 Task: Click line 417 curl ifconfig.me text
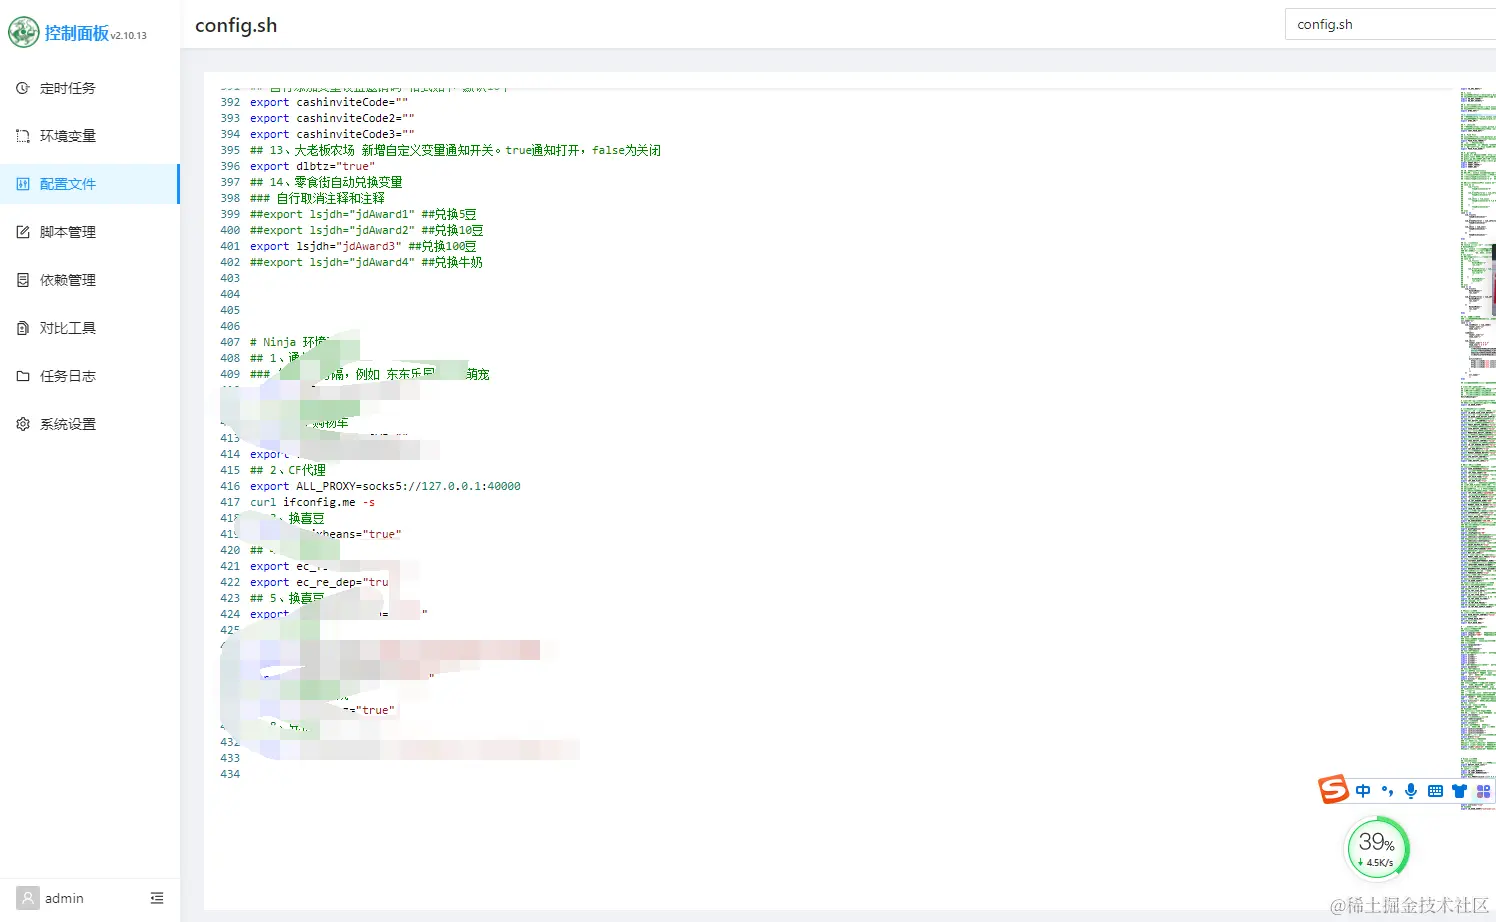(x=312, y=502)
